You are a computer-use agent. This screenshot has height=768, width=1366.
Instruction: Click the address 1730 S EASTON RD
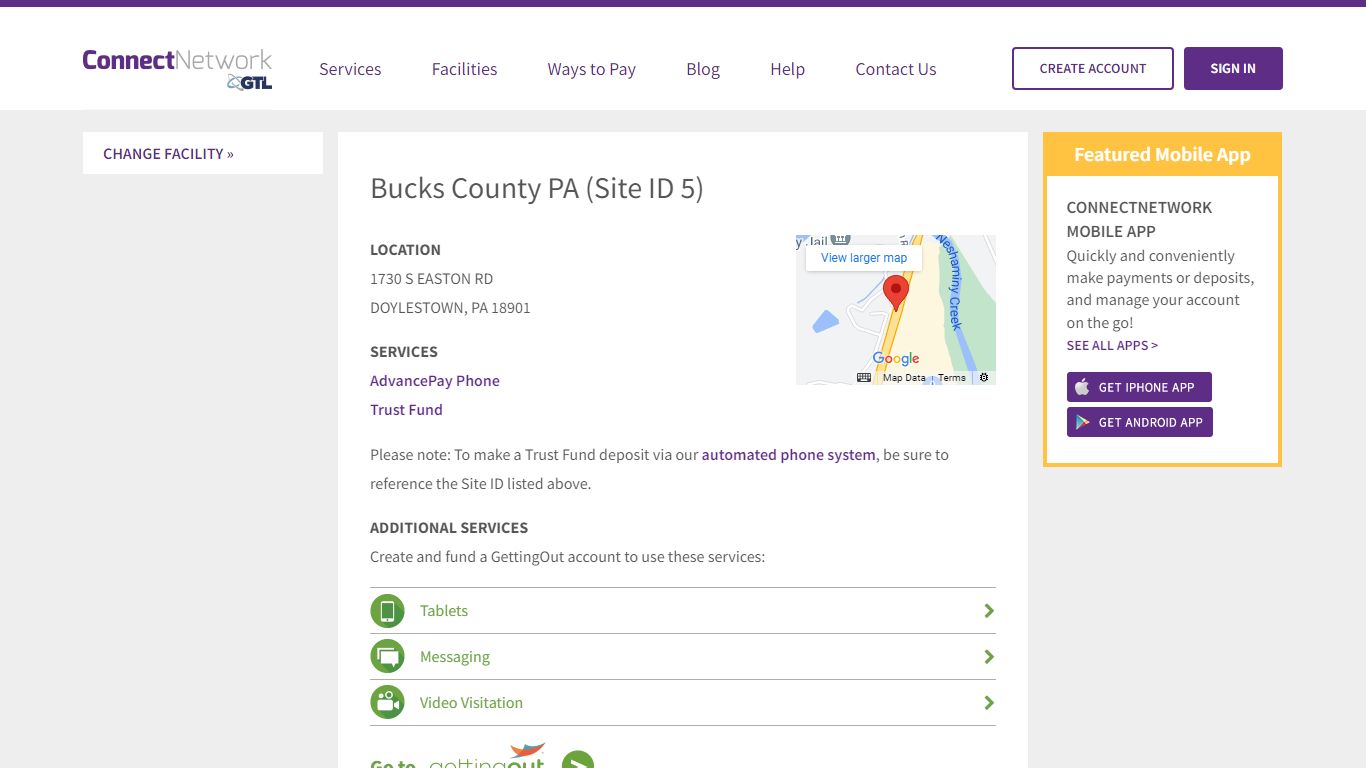(x=431, y=279)
